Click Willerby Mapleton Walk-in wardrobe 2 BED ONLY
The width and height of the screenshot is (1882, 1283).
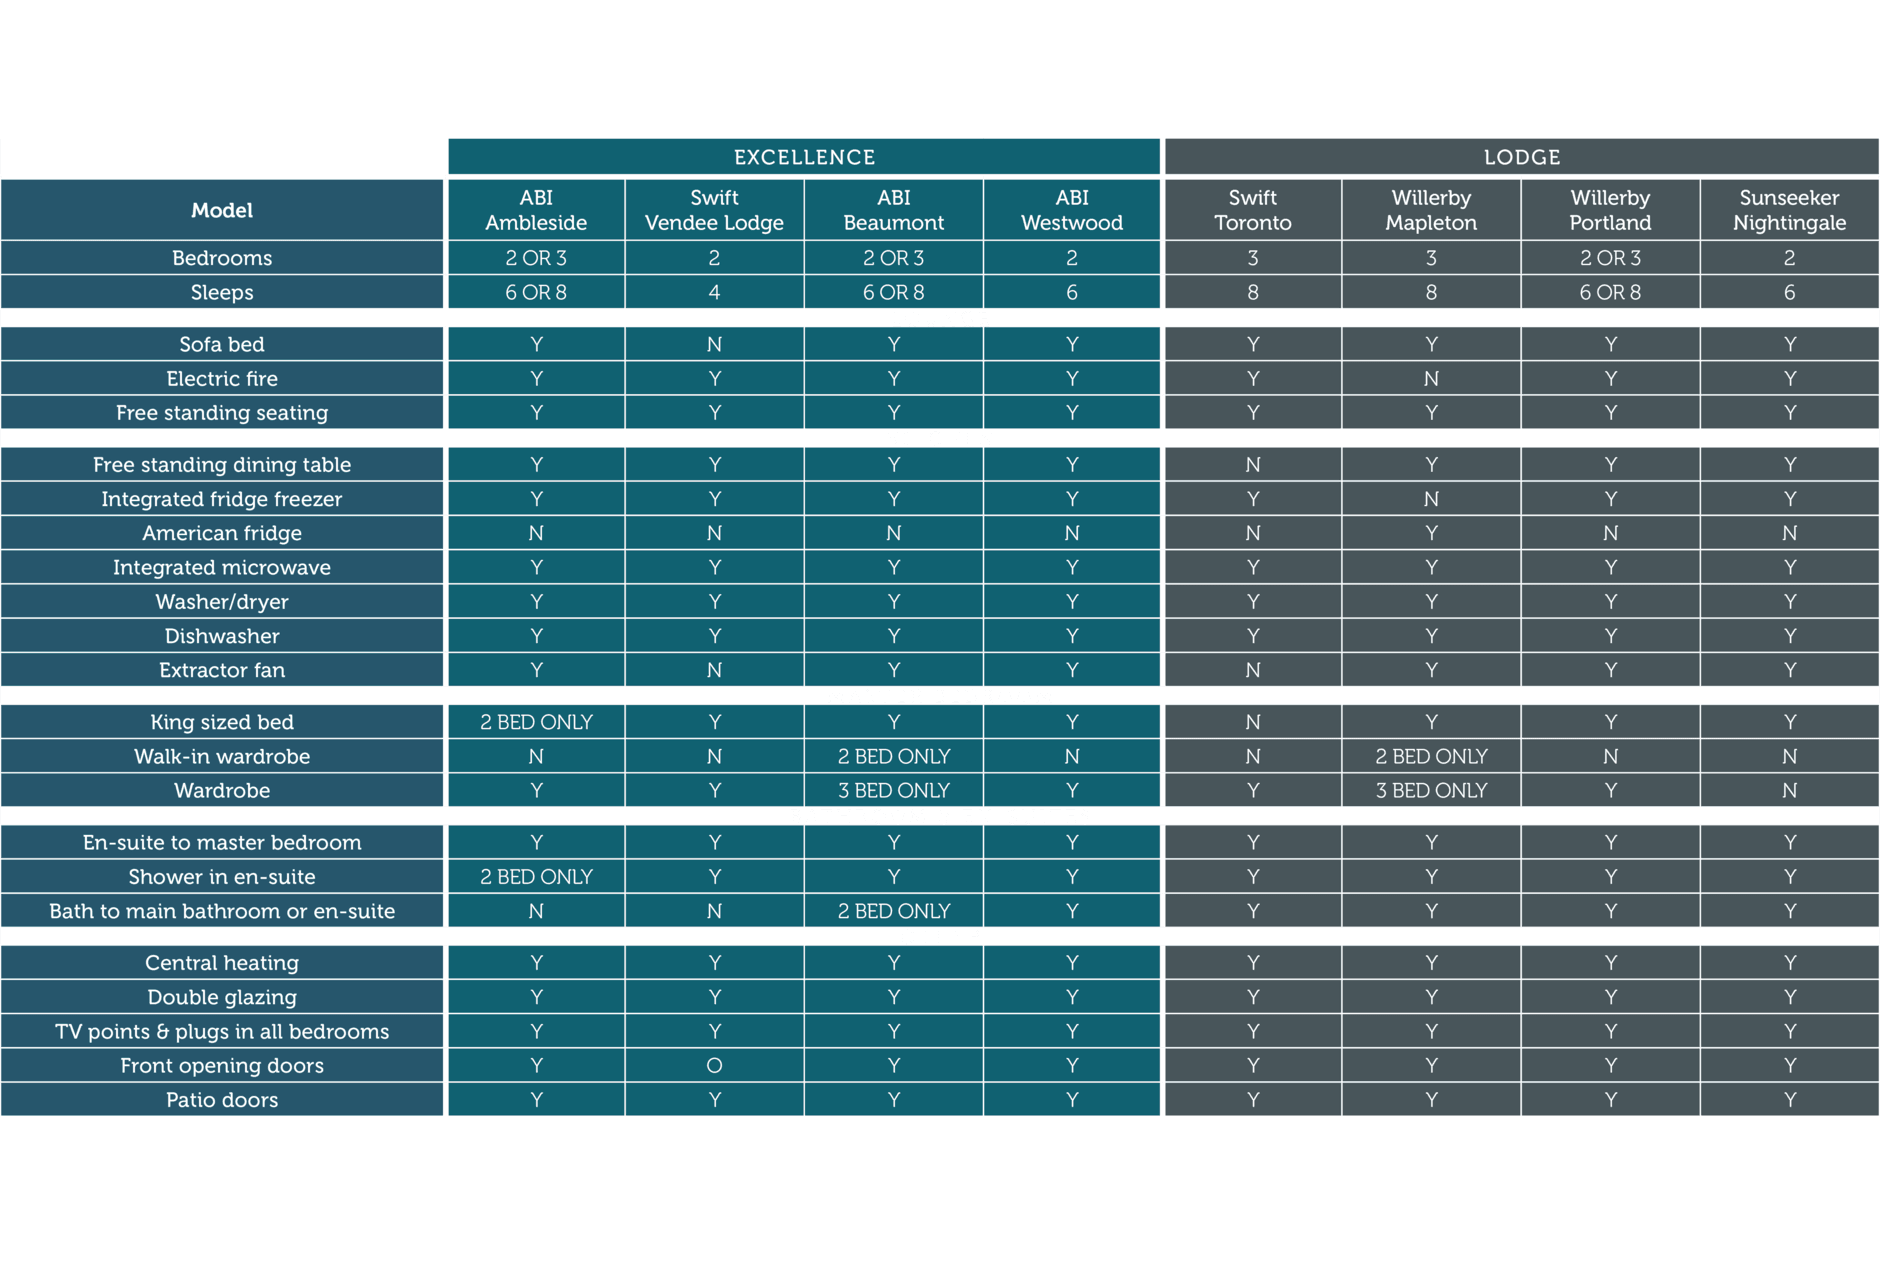[1431, 756]
